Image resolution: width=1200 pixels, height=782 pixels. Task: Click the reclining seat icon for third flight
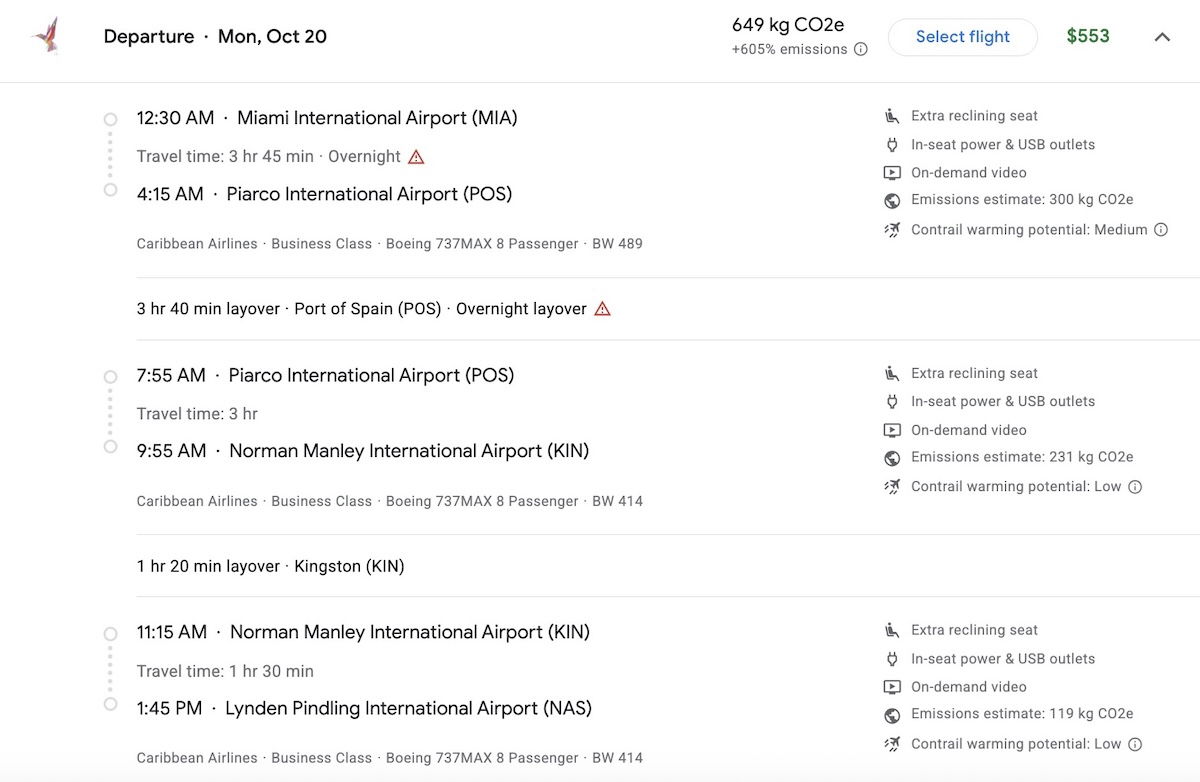coord(892,630)
